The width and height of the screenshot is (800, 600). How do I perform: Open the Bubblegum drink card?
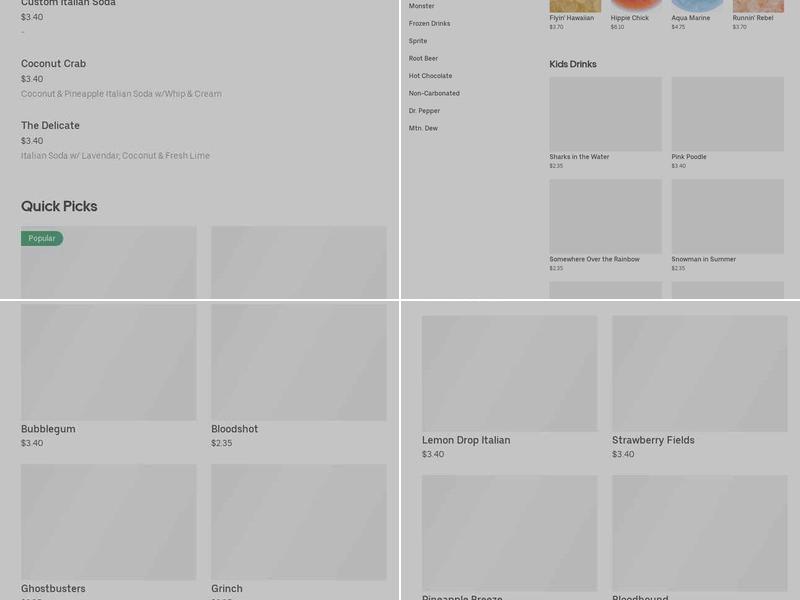pyautogui.click(x=108, y=363)
